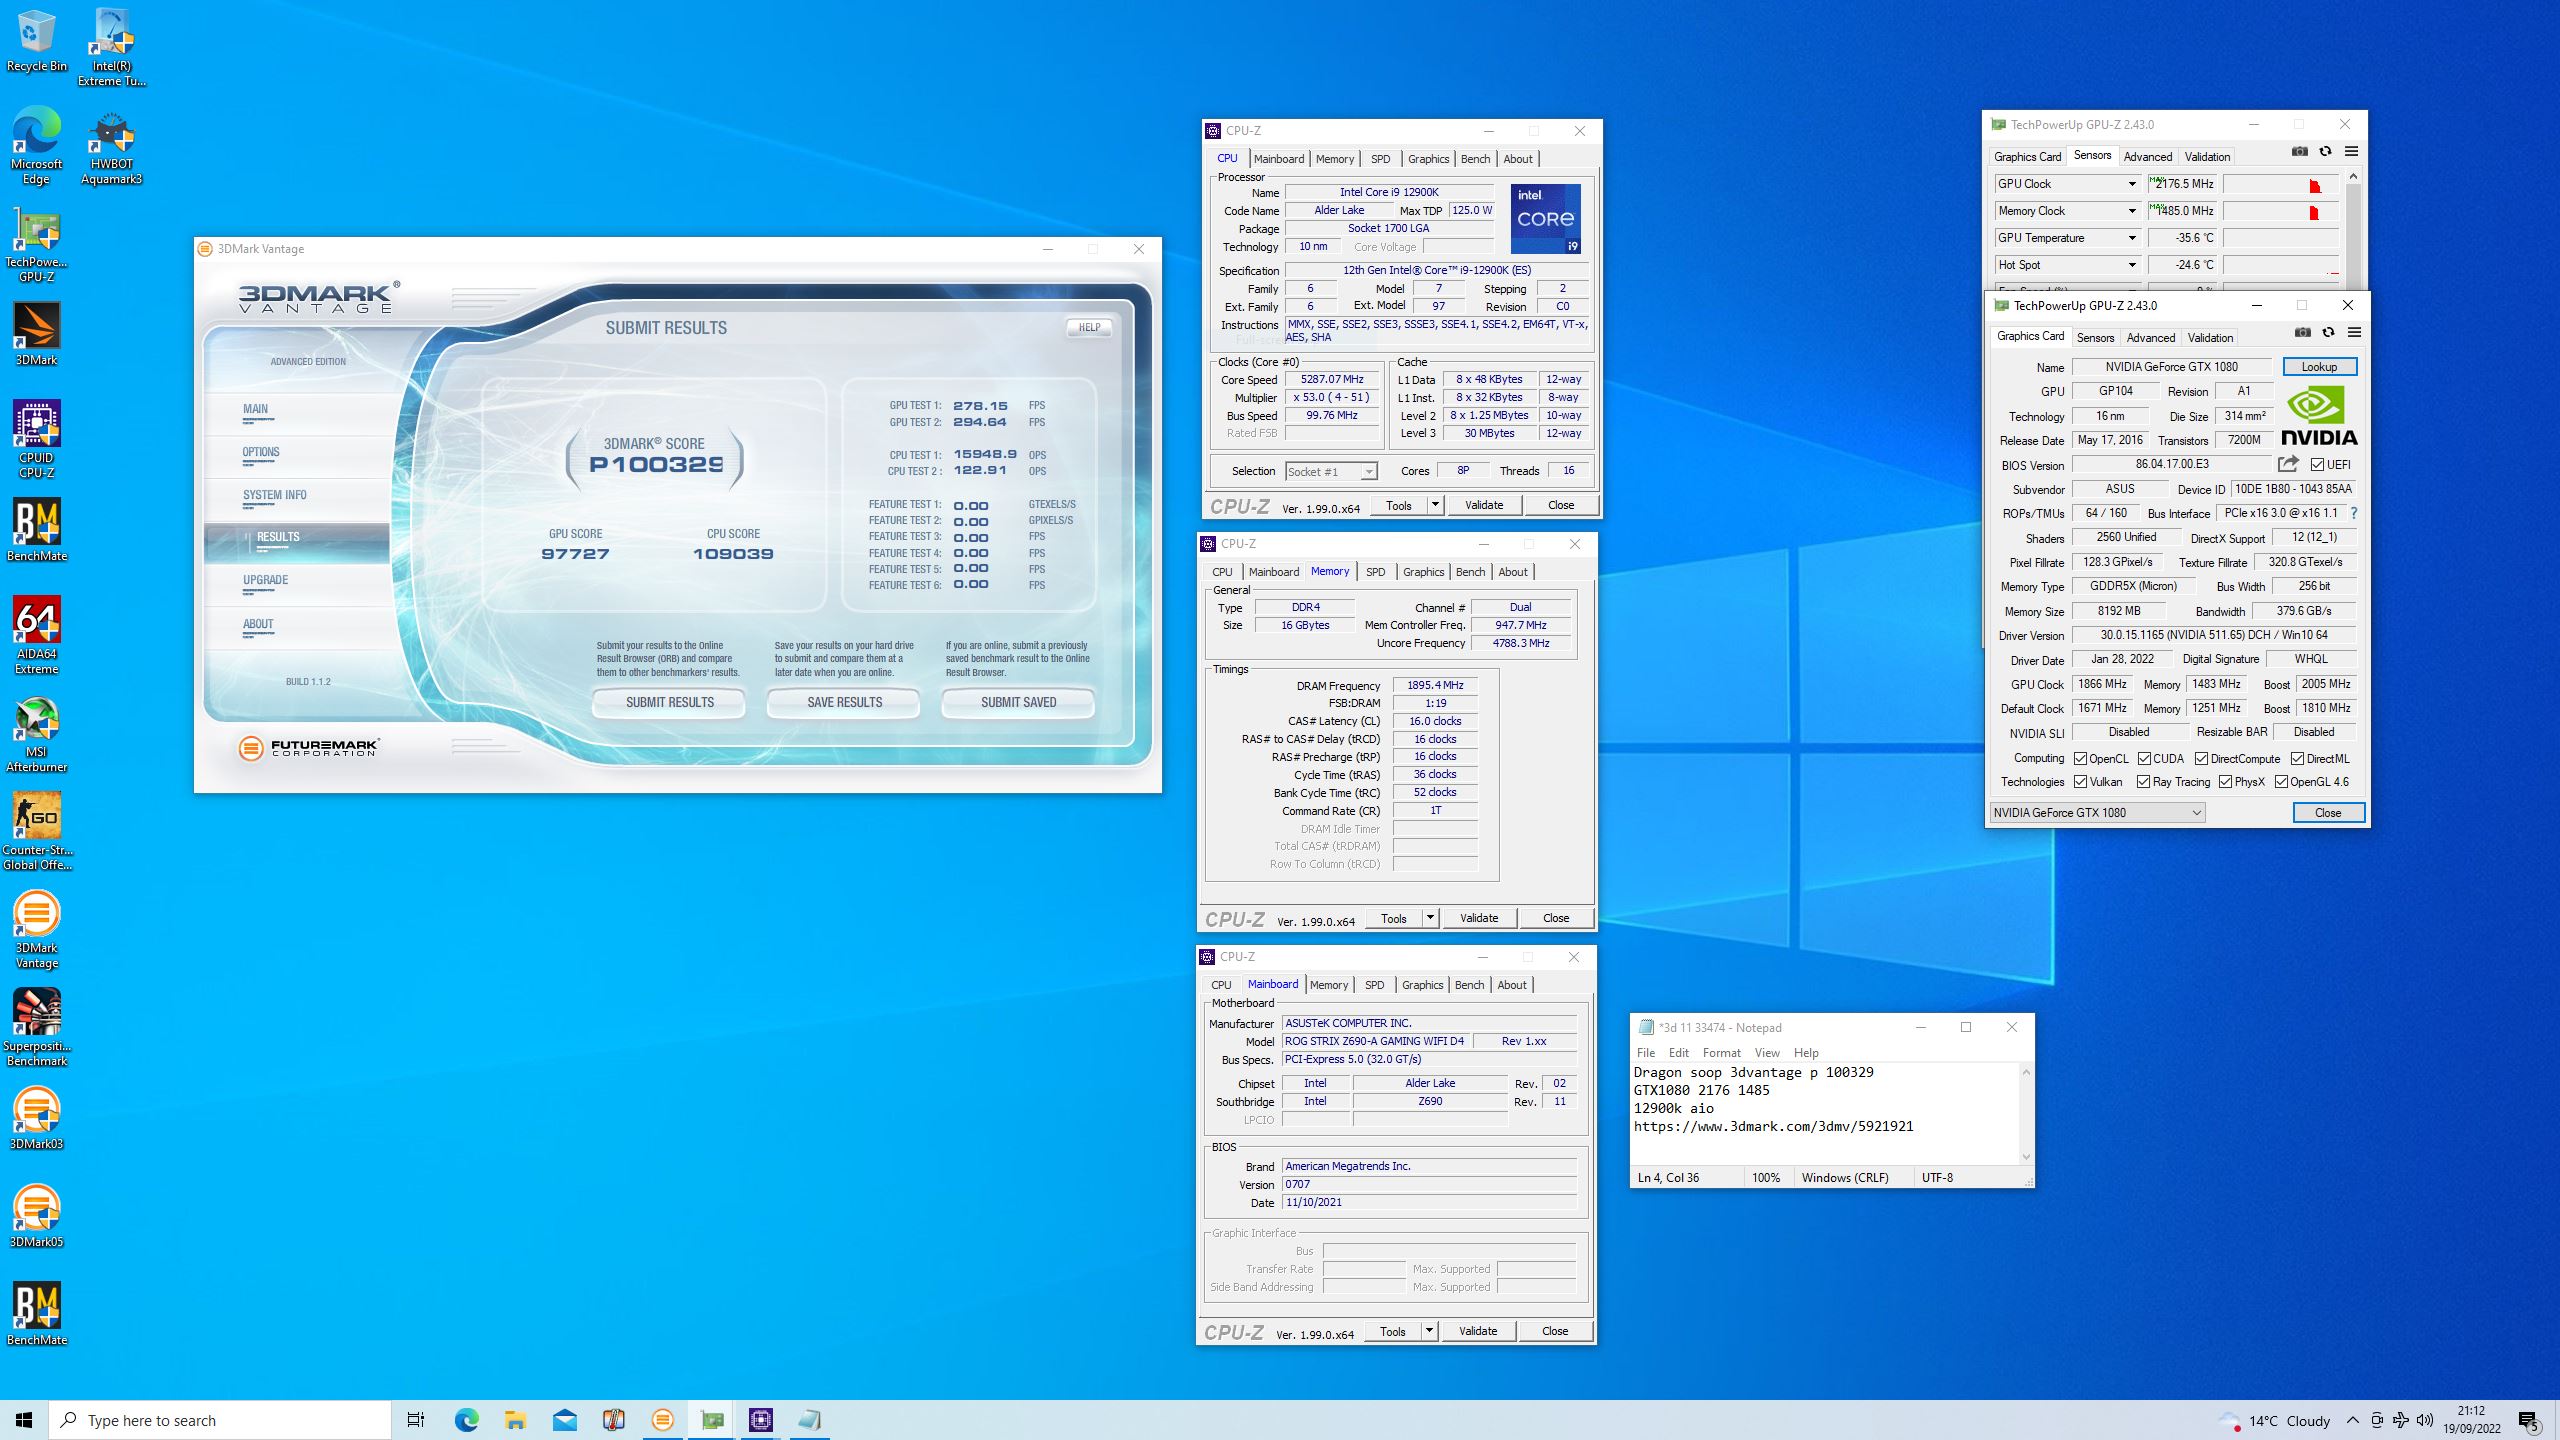The width and height of the screenshot is (2560, 1440).
Task: Open Mail app from the taskbar
Action: pyautogui.click(x=564, y=1420)
